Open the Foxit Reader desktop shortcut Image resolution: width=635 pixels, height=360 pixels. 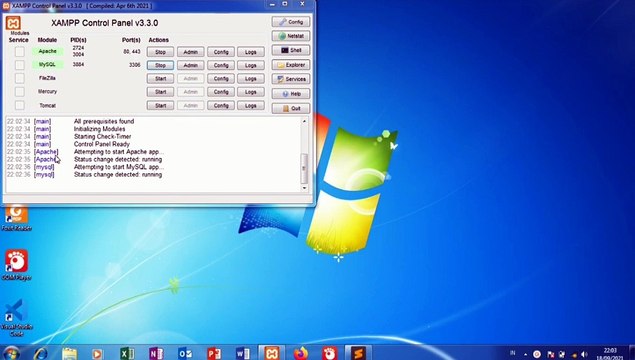16,218
